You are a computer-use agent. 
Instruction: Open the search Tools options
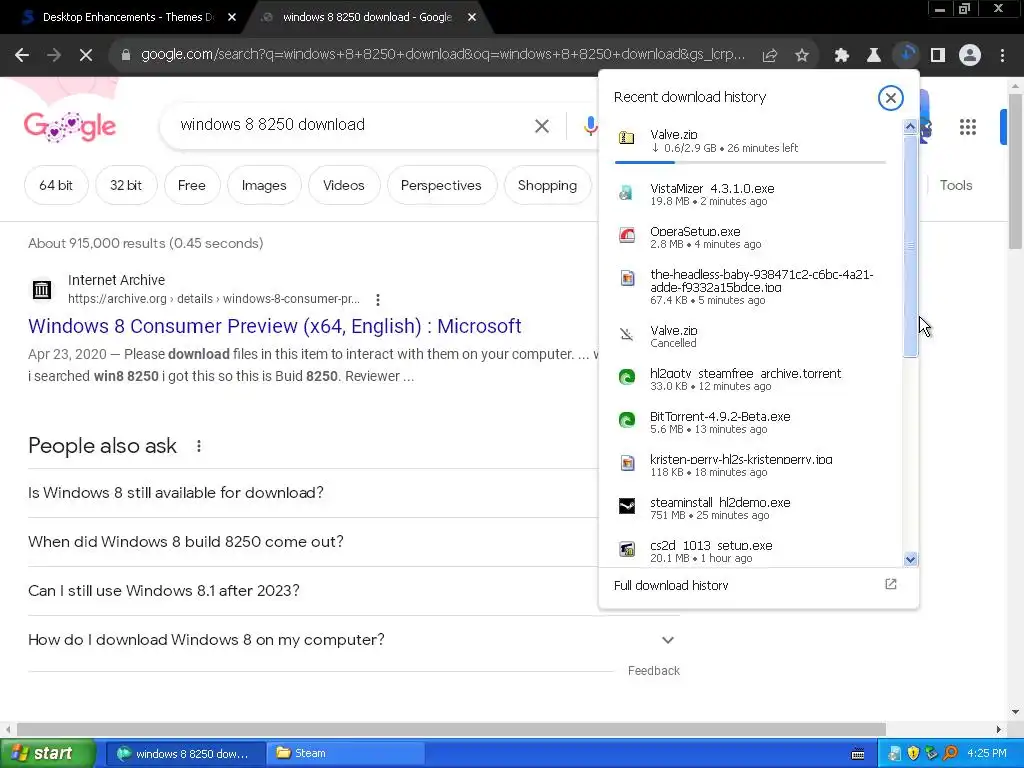(x=956, y=185)
